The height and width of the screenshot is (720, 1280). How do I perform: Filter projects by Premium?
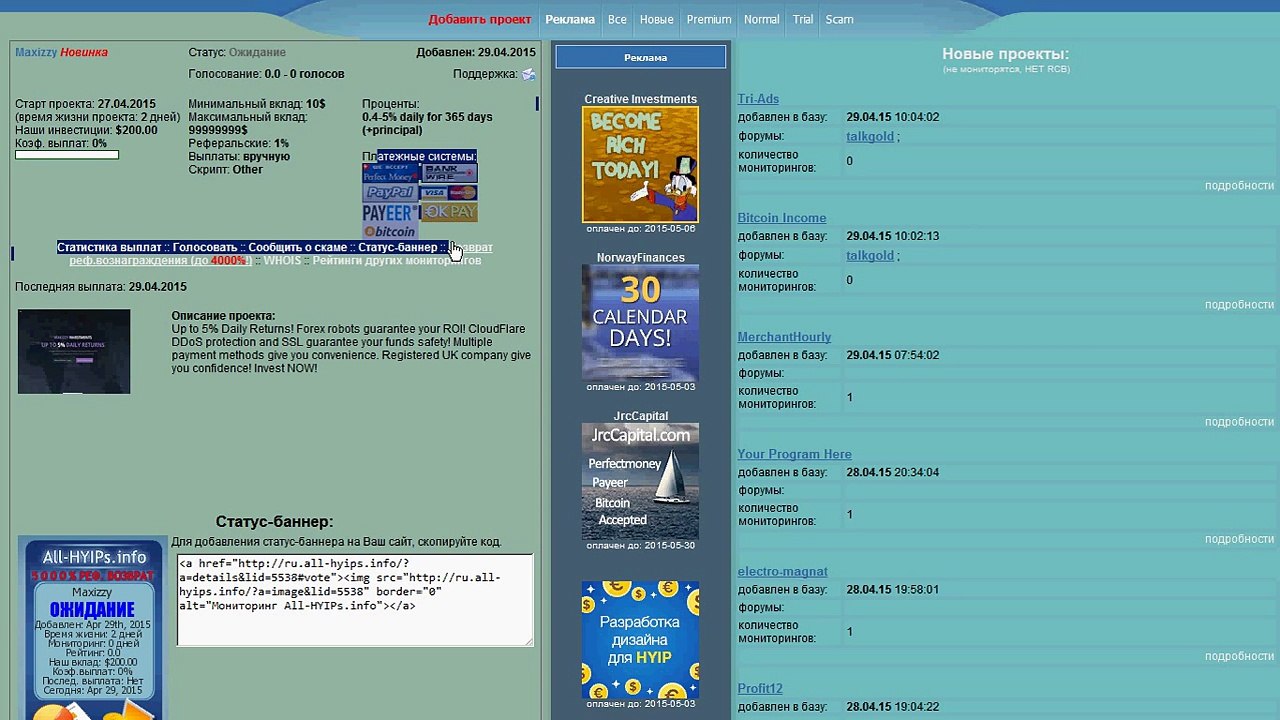click(709, 19)
